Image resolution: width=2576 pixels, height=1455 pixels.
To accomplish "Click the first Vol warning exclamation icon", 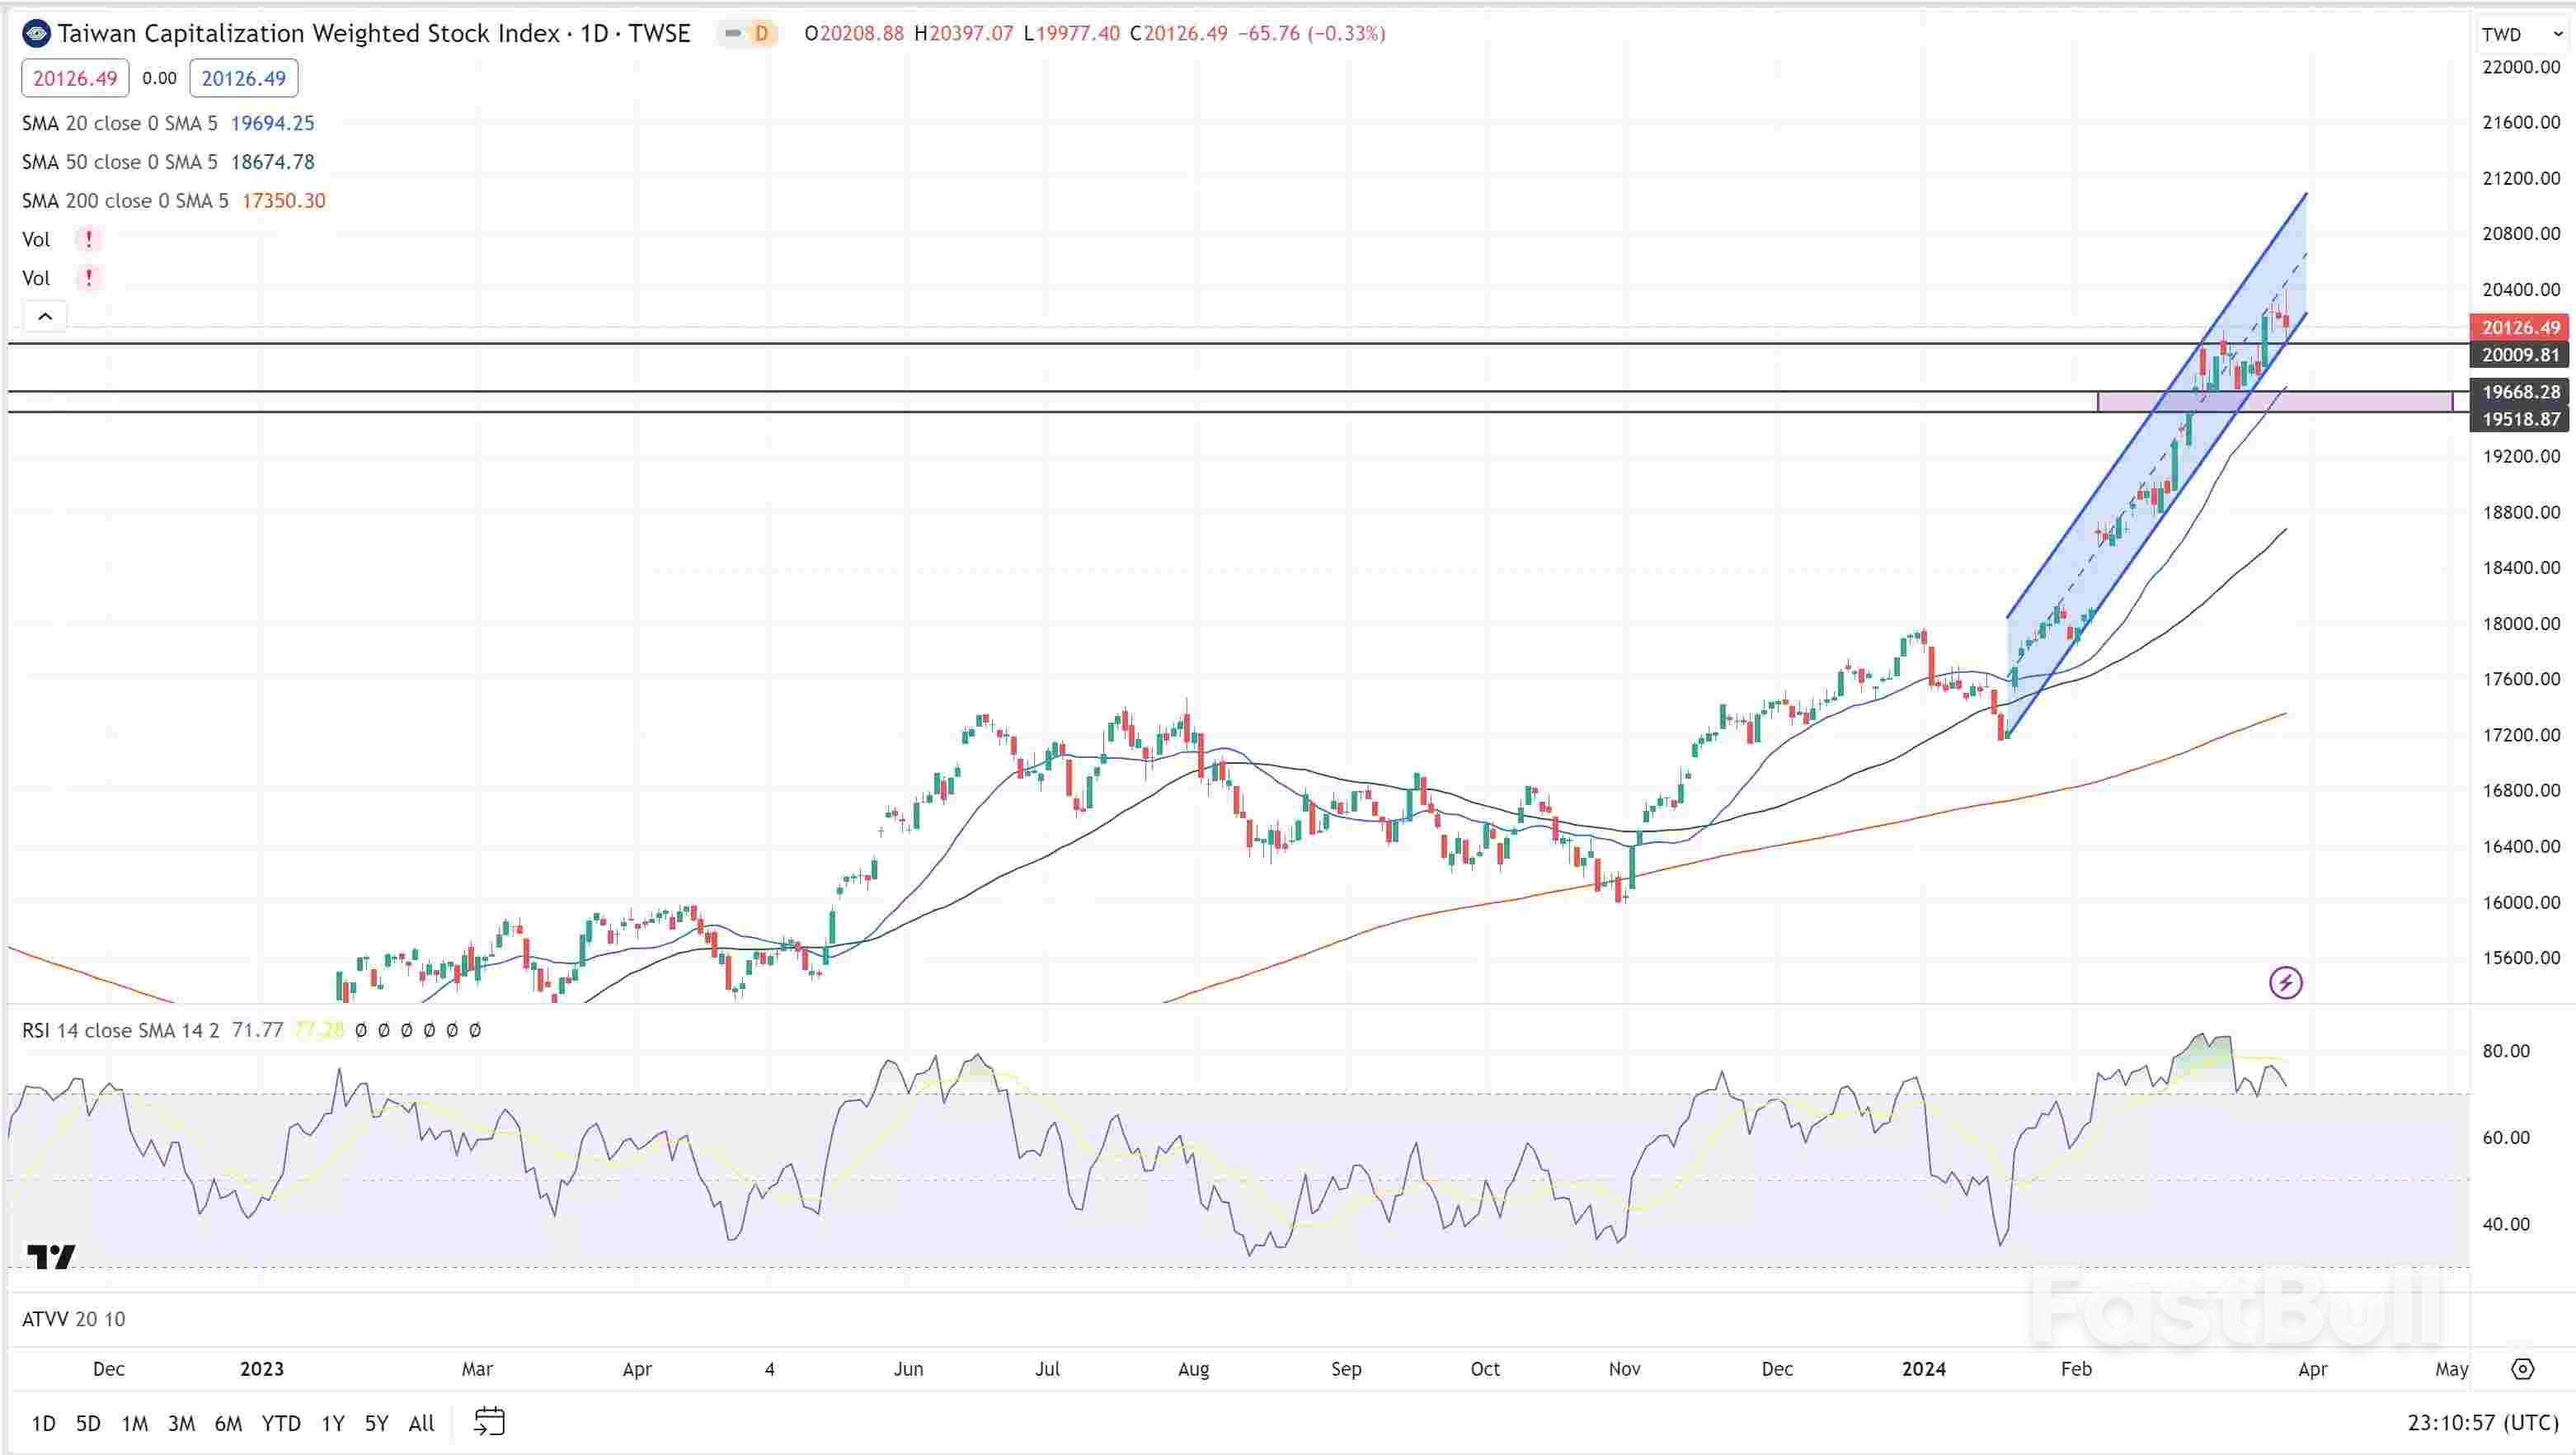I will (88, 239).
